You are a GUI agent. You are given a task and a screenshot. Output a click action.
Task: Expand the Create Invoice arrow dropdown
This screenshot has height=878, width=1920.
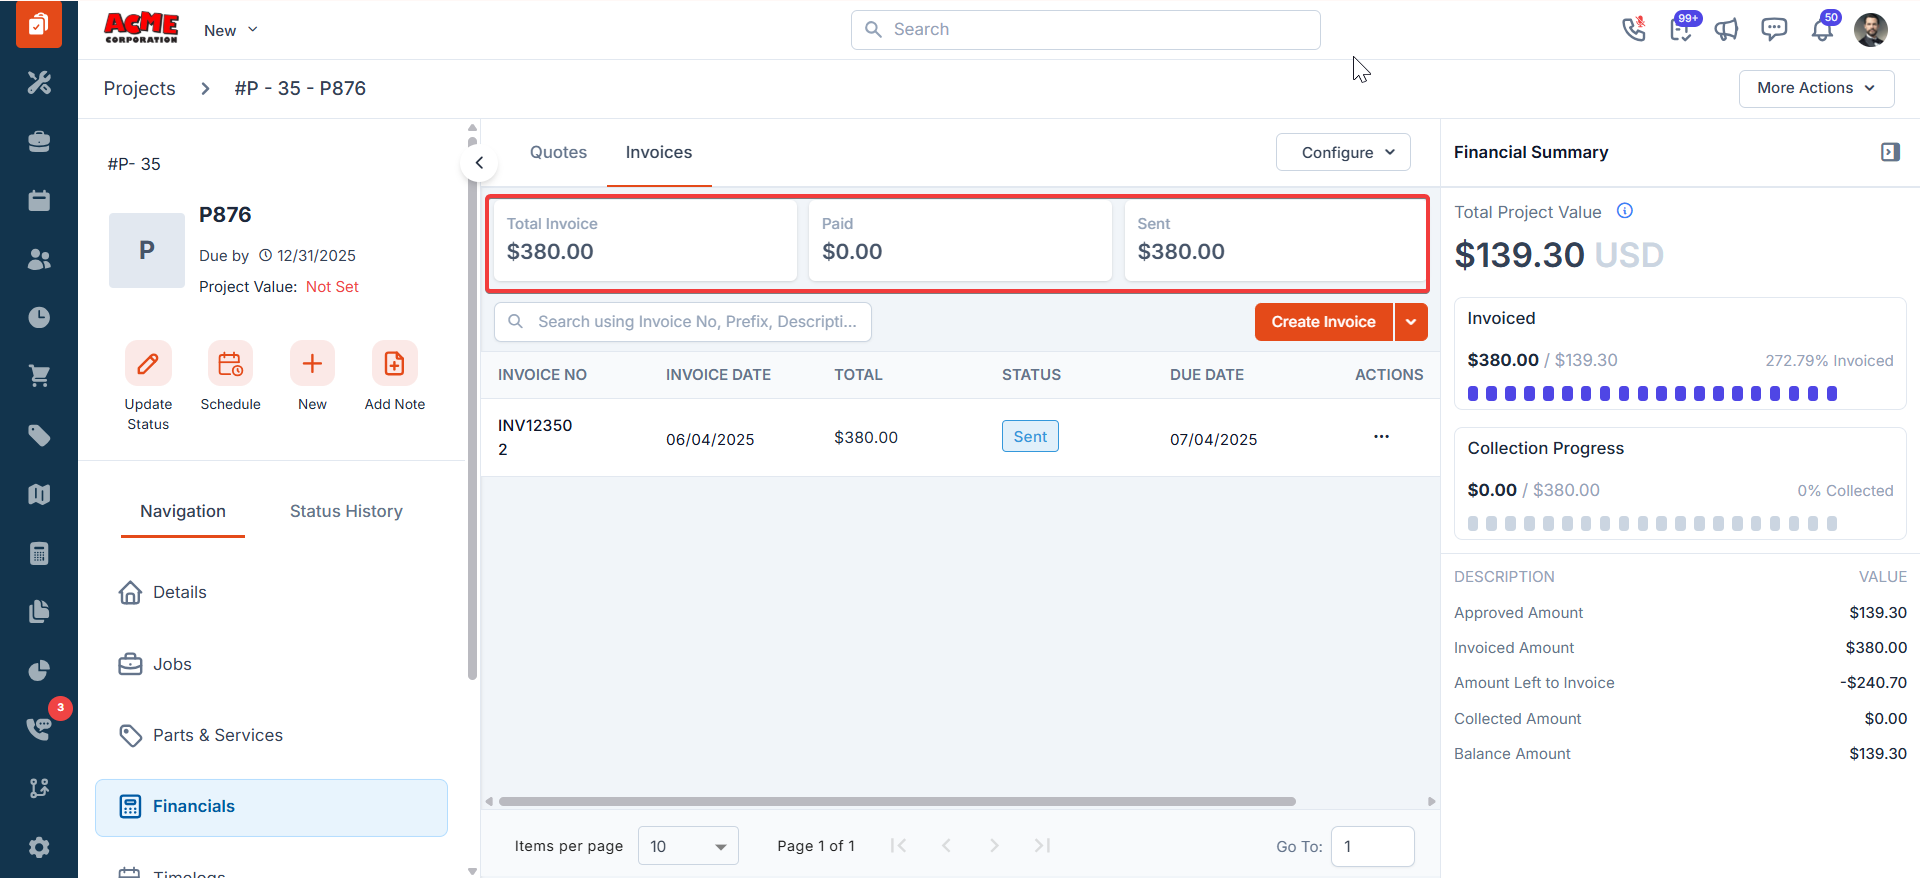click(x=1411, y=322)
